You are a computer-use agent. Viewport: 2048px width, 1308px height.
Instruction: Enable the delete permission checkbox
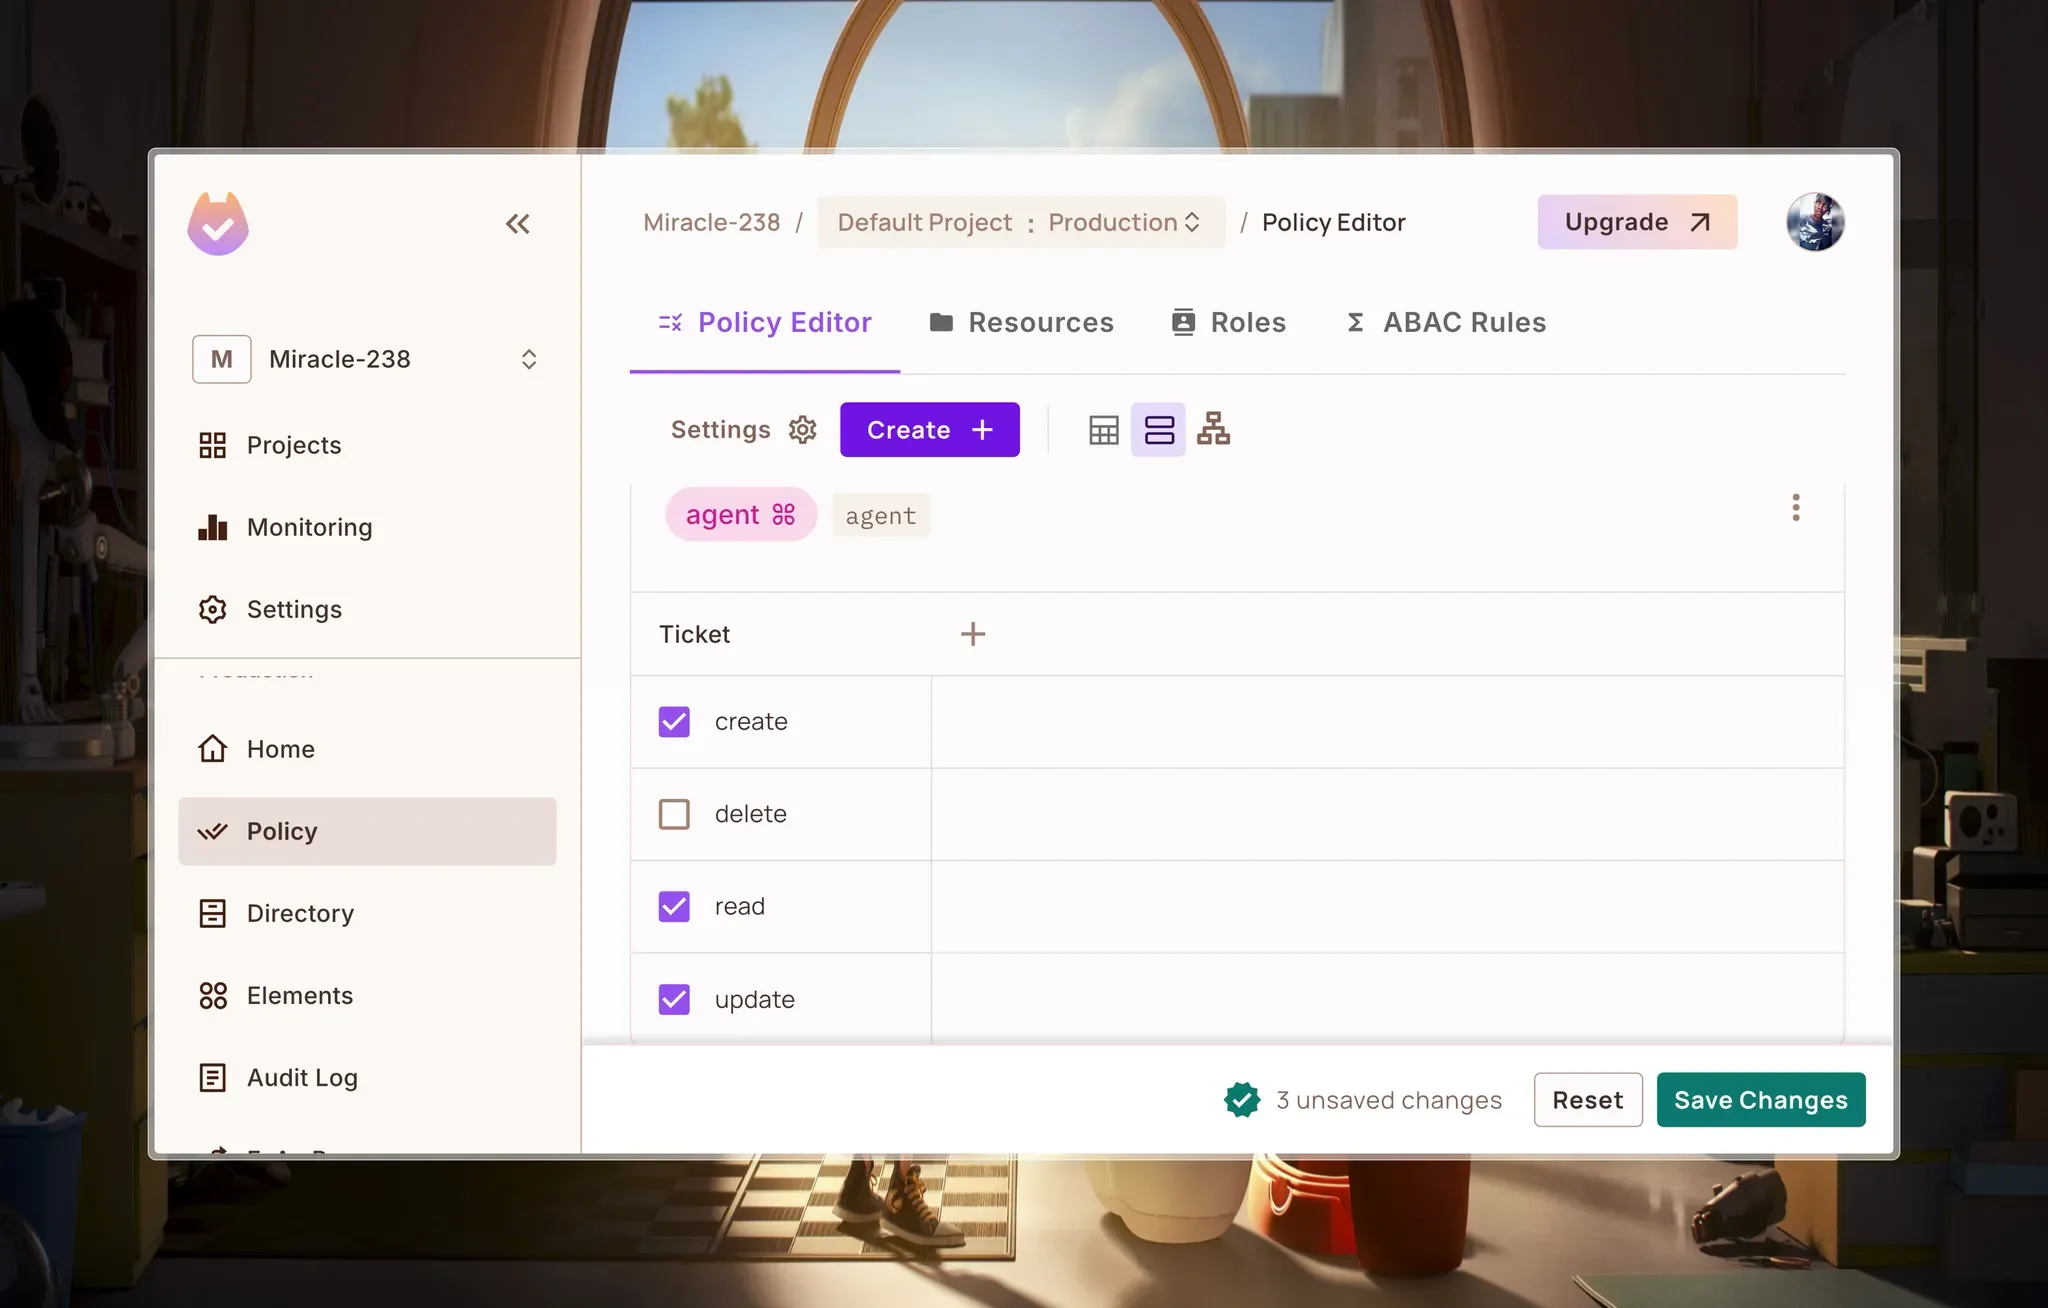[x=674, y=814]
